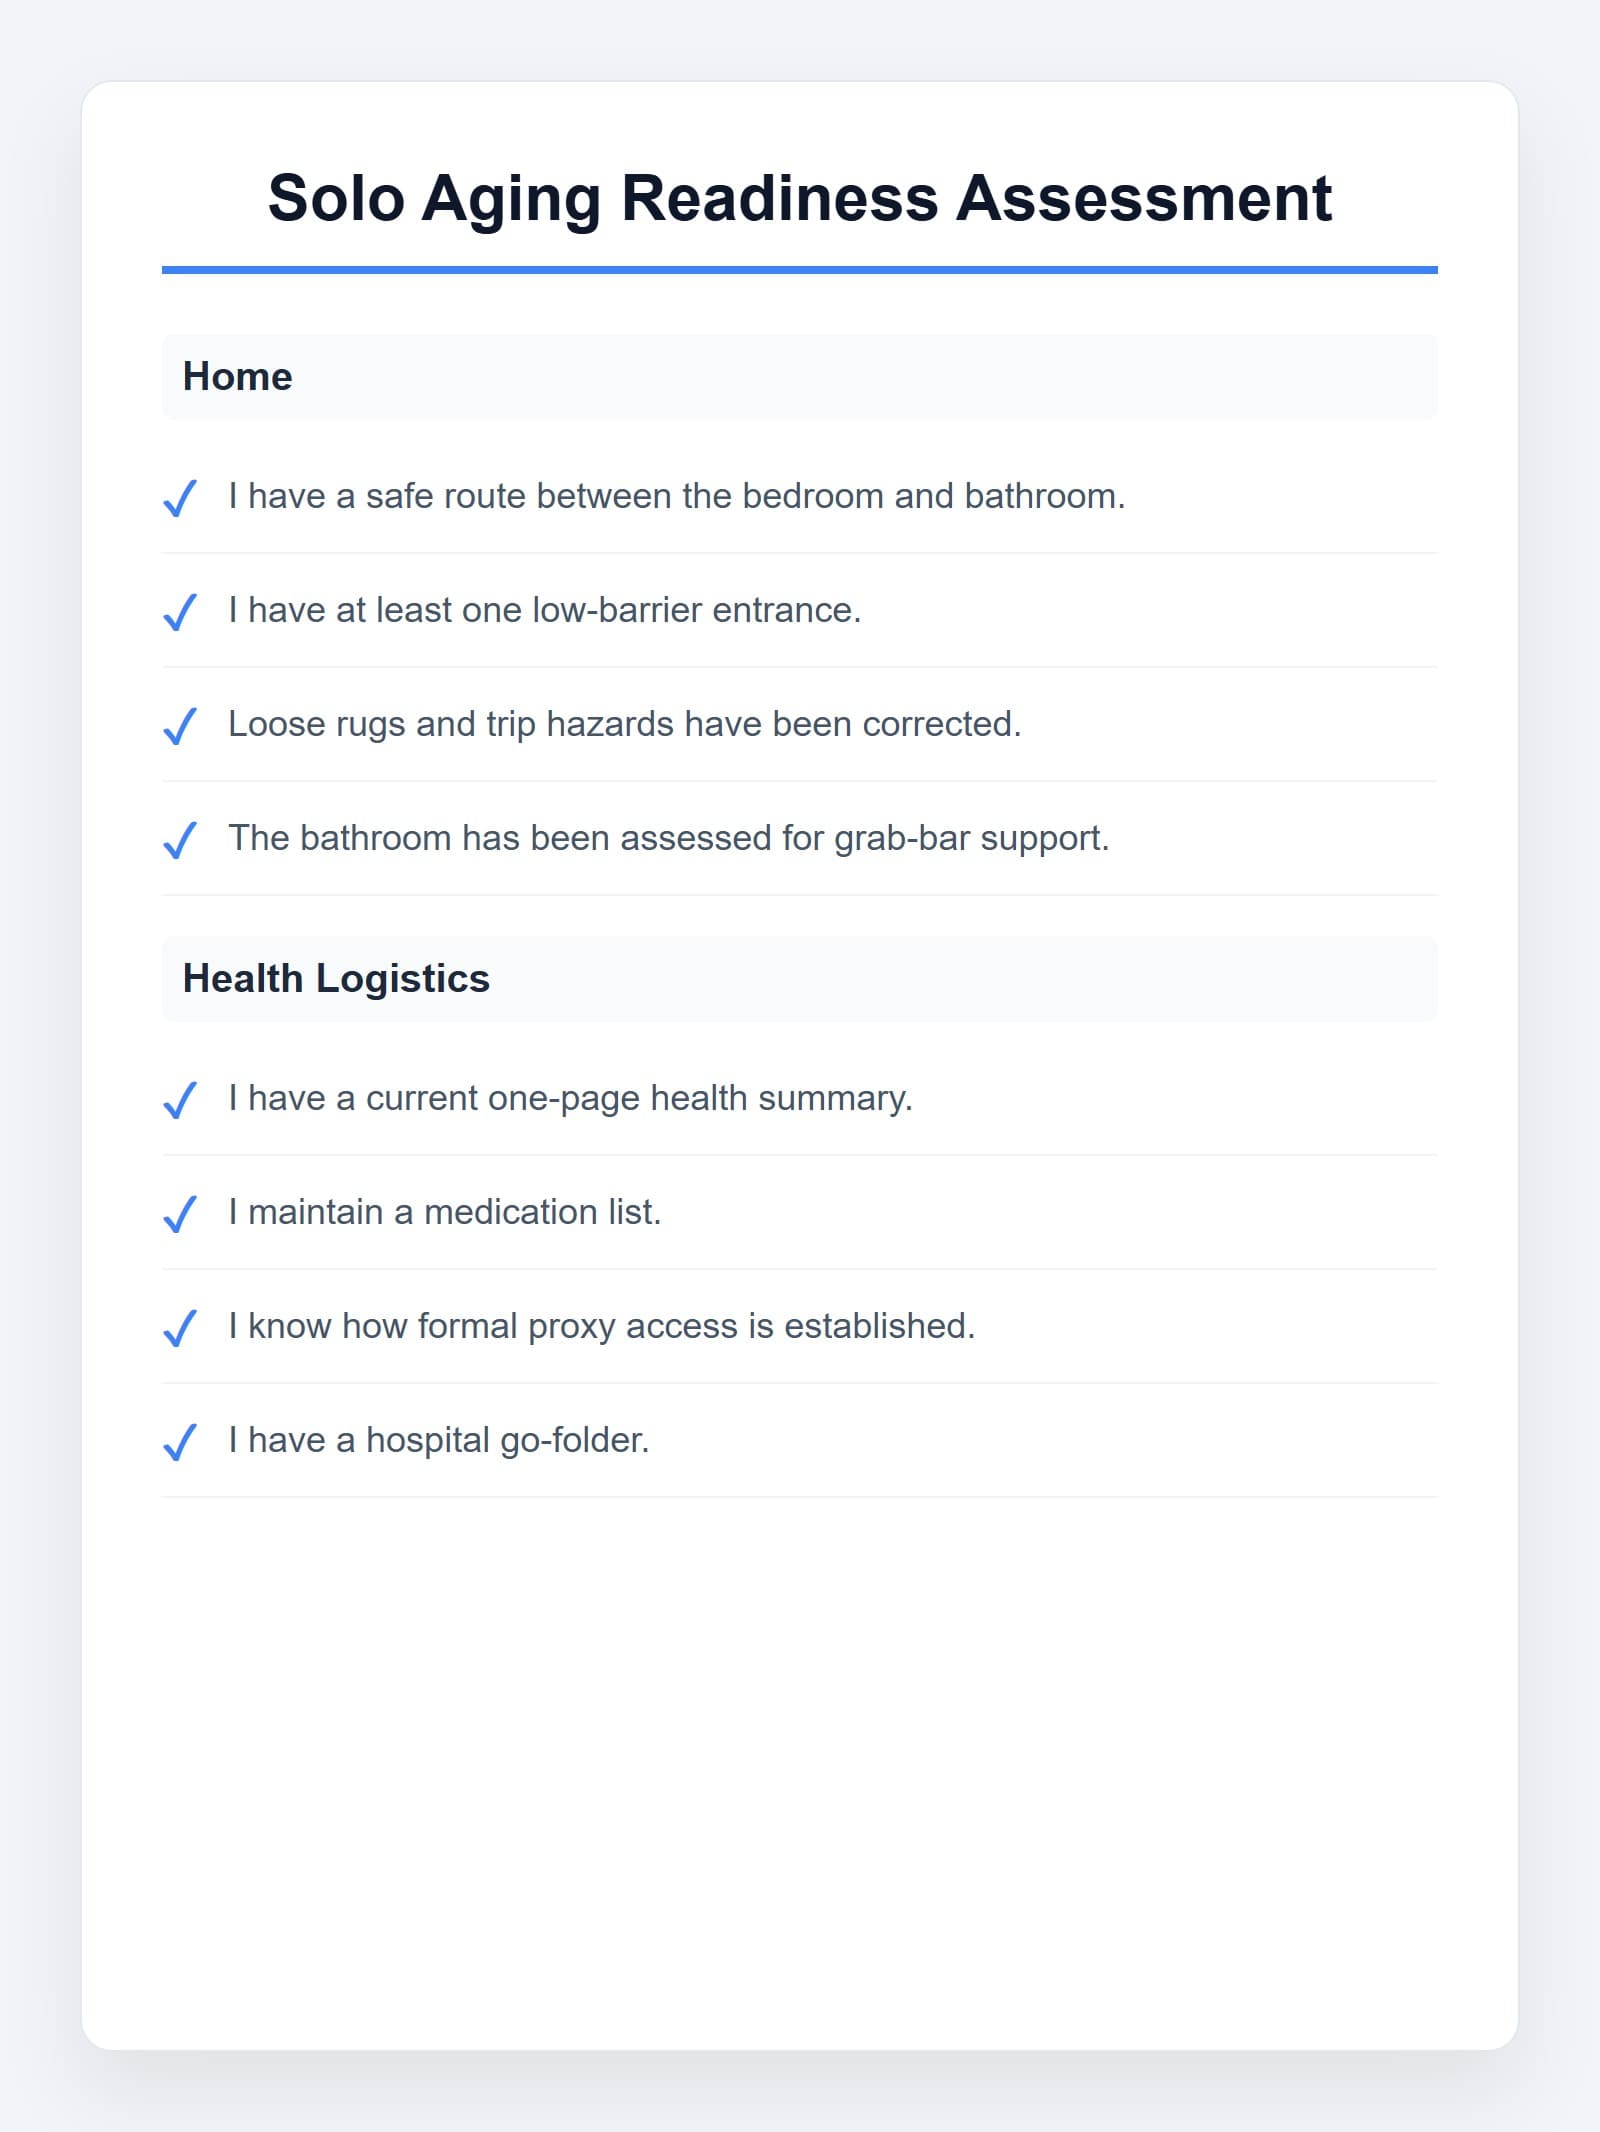Click checkmark beside grab-bar support item

click(x=180, y=839)
